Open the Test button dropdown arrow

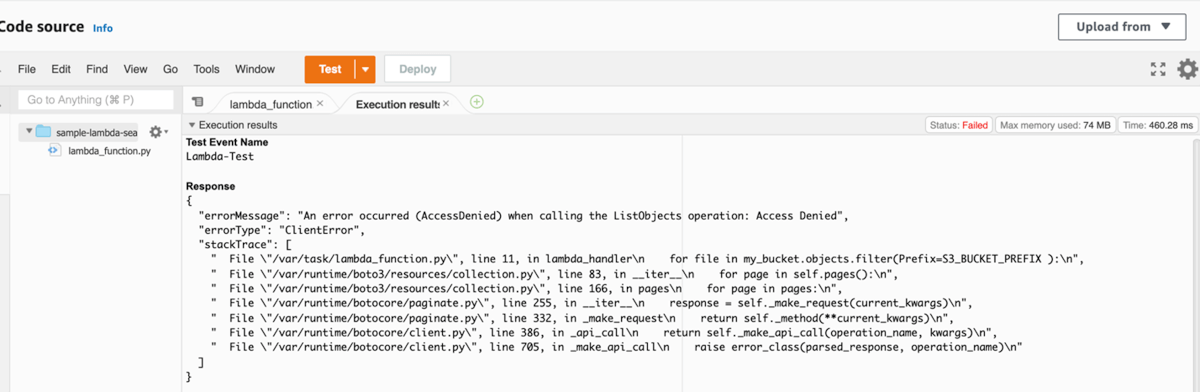[365, 69]
